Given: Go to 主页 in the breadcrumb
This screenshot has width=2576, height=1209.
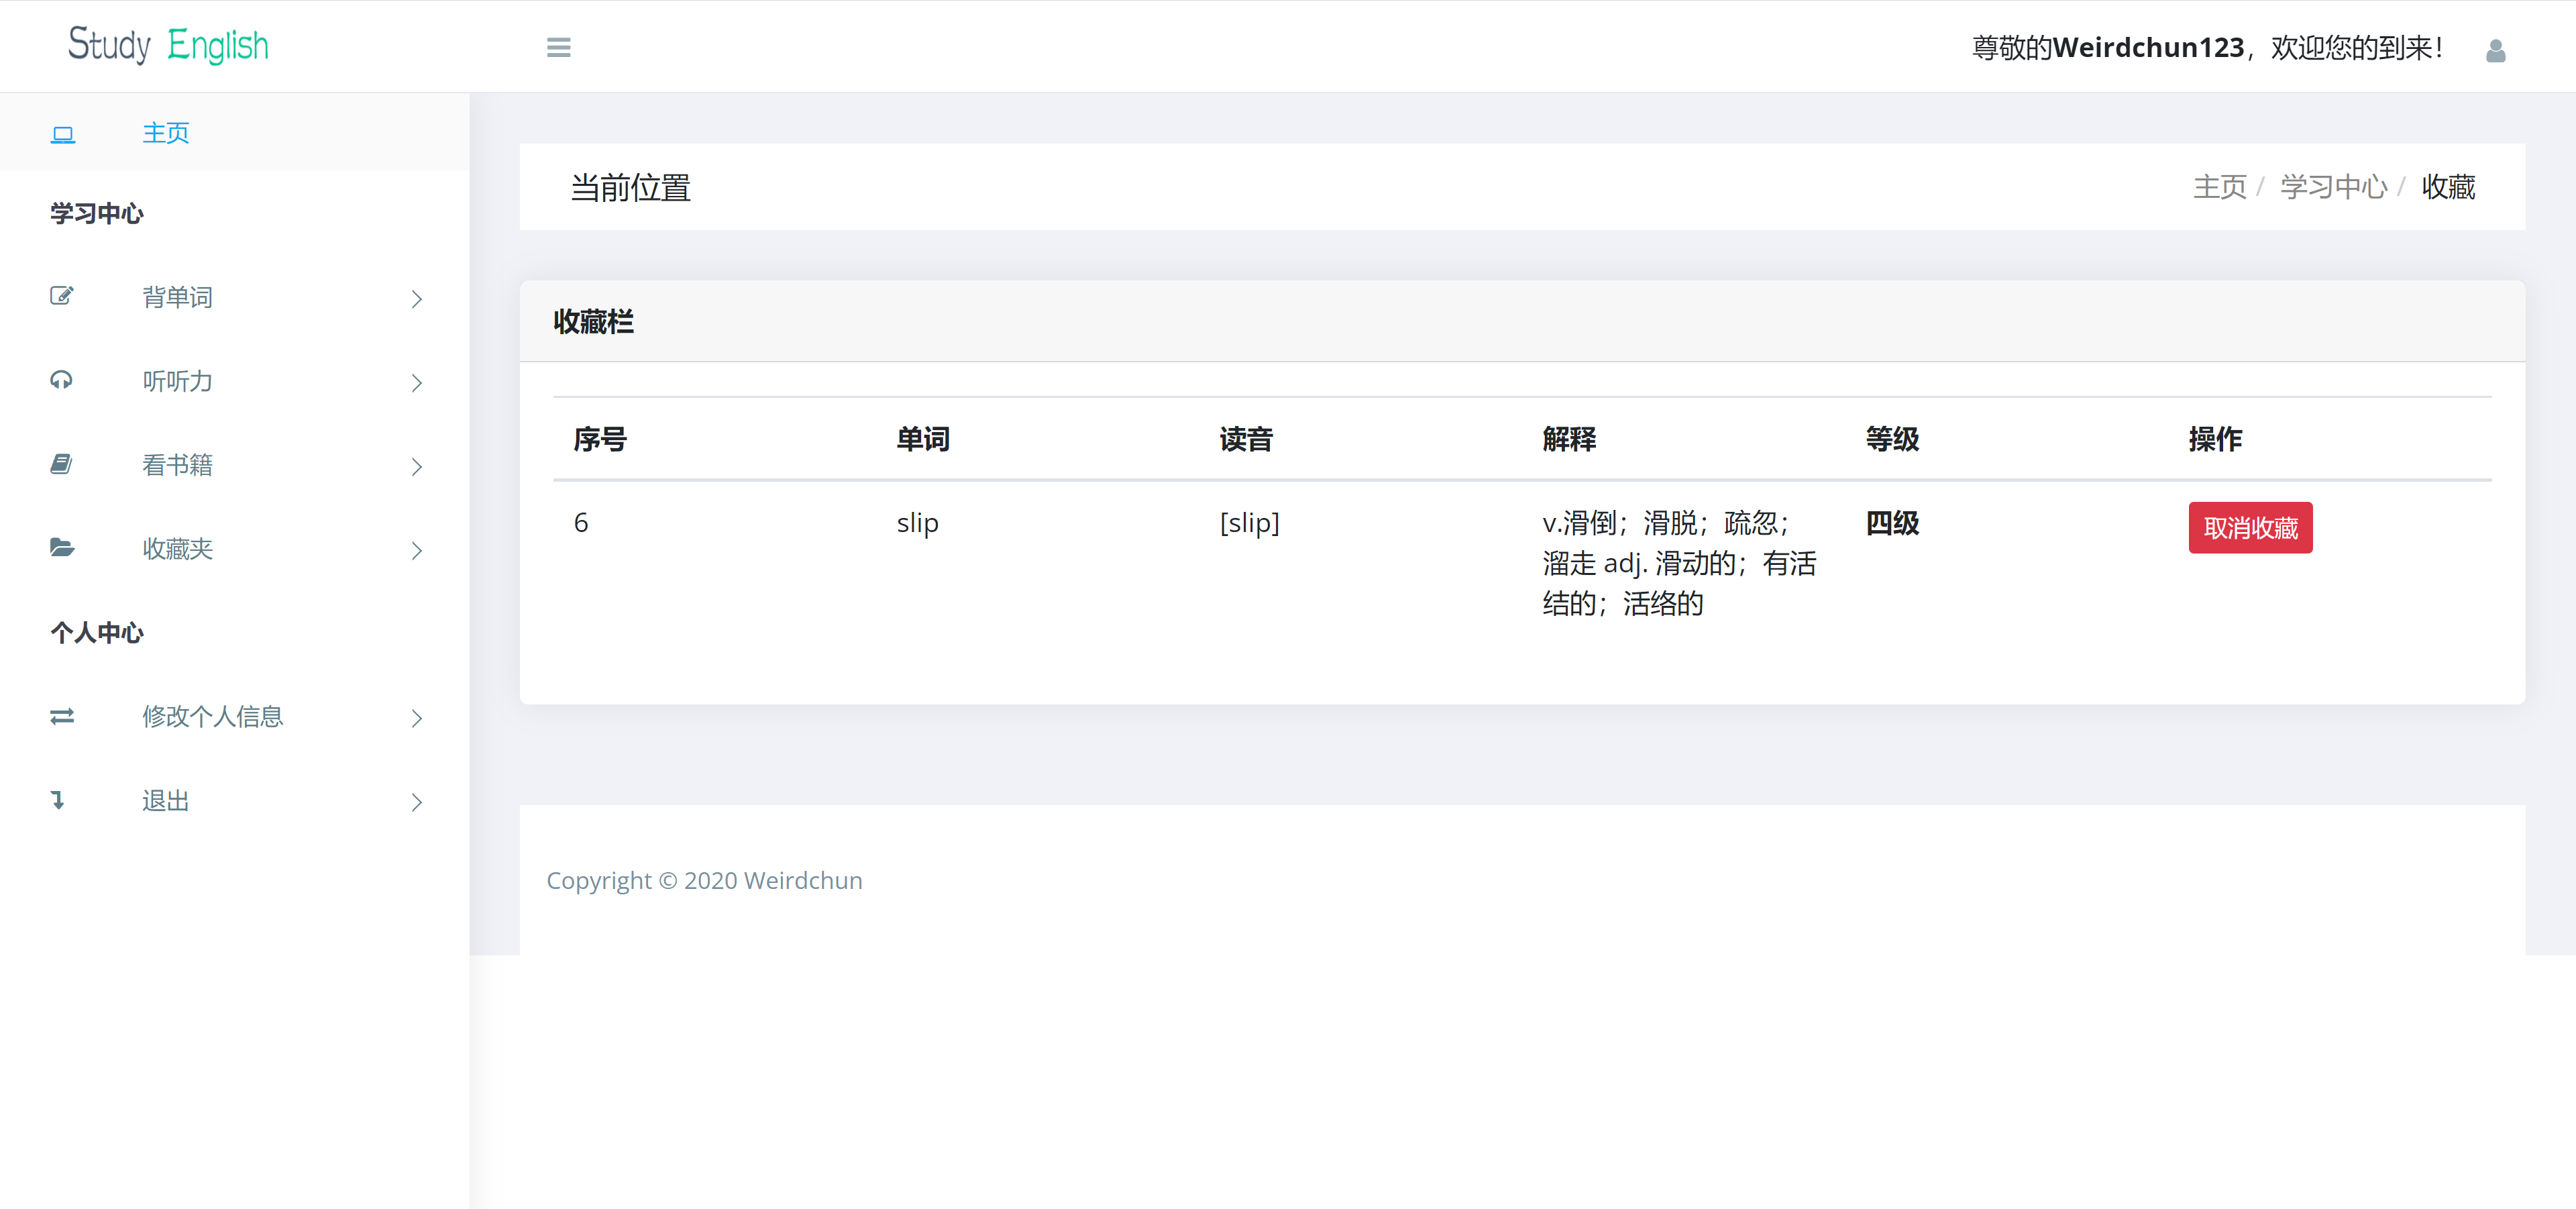Looking at the screenshot, I should point(2219,187).
